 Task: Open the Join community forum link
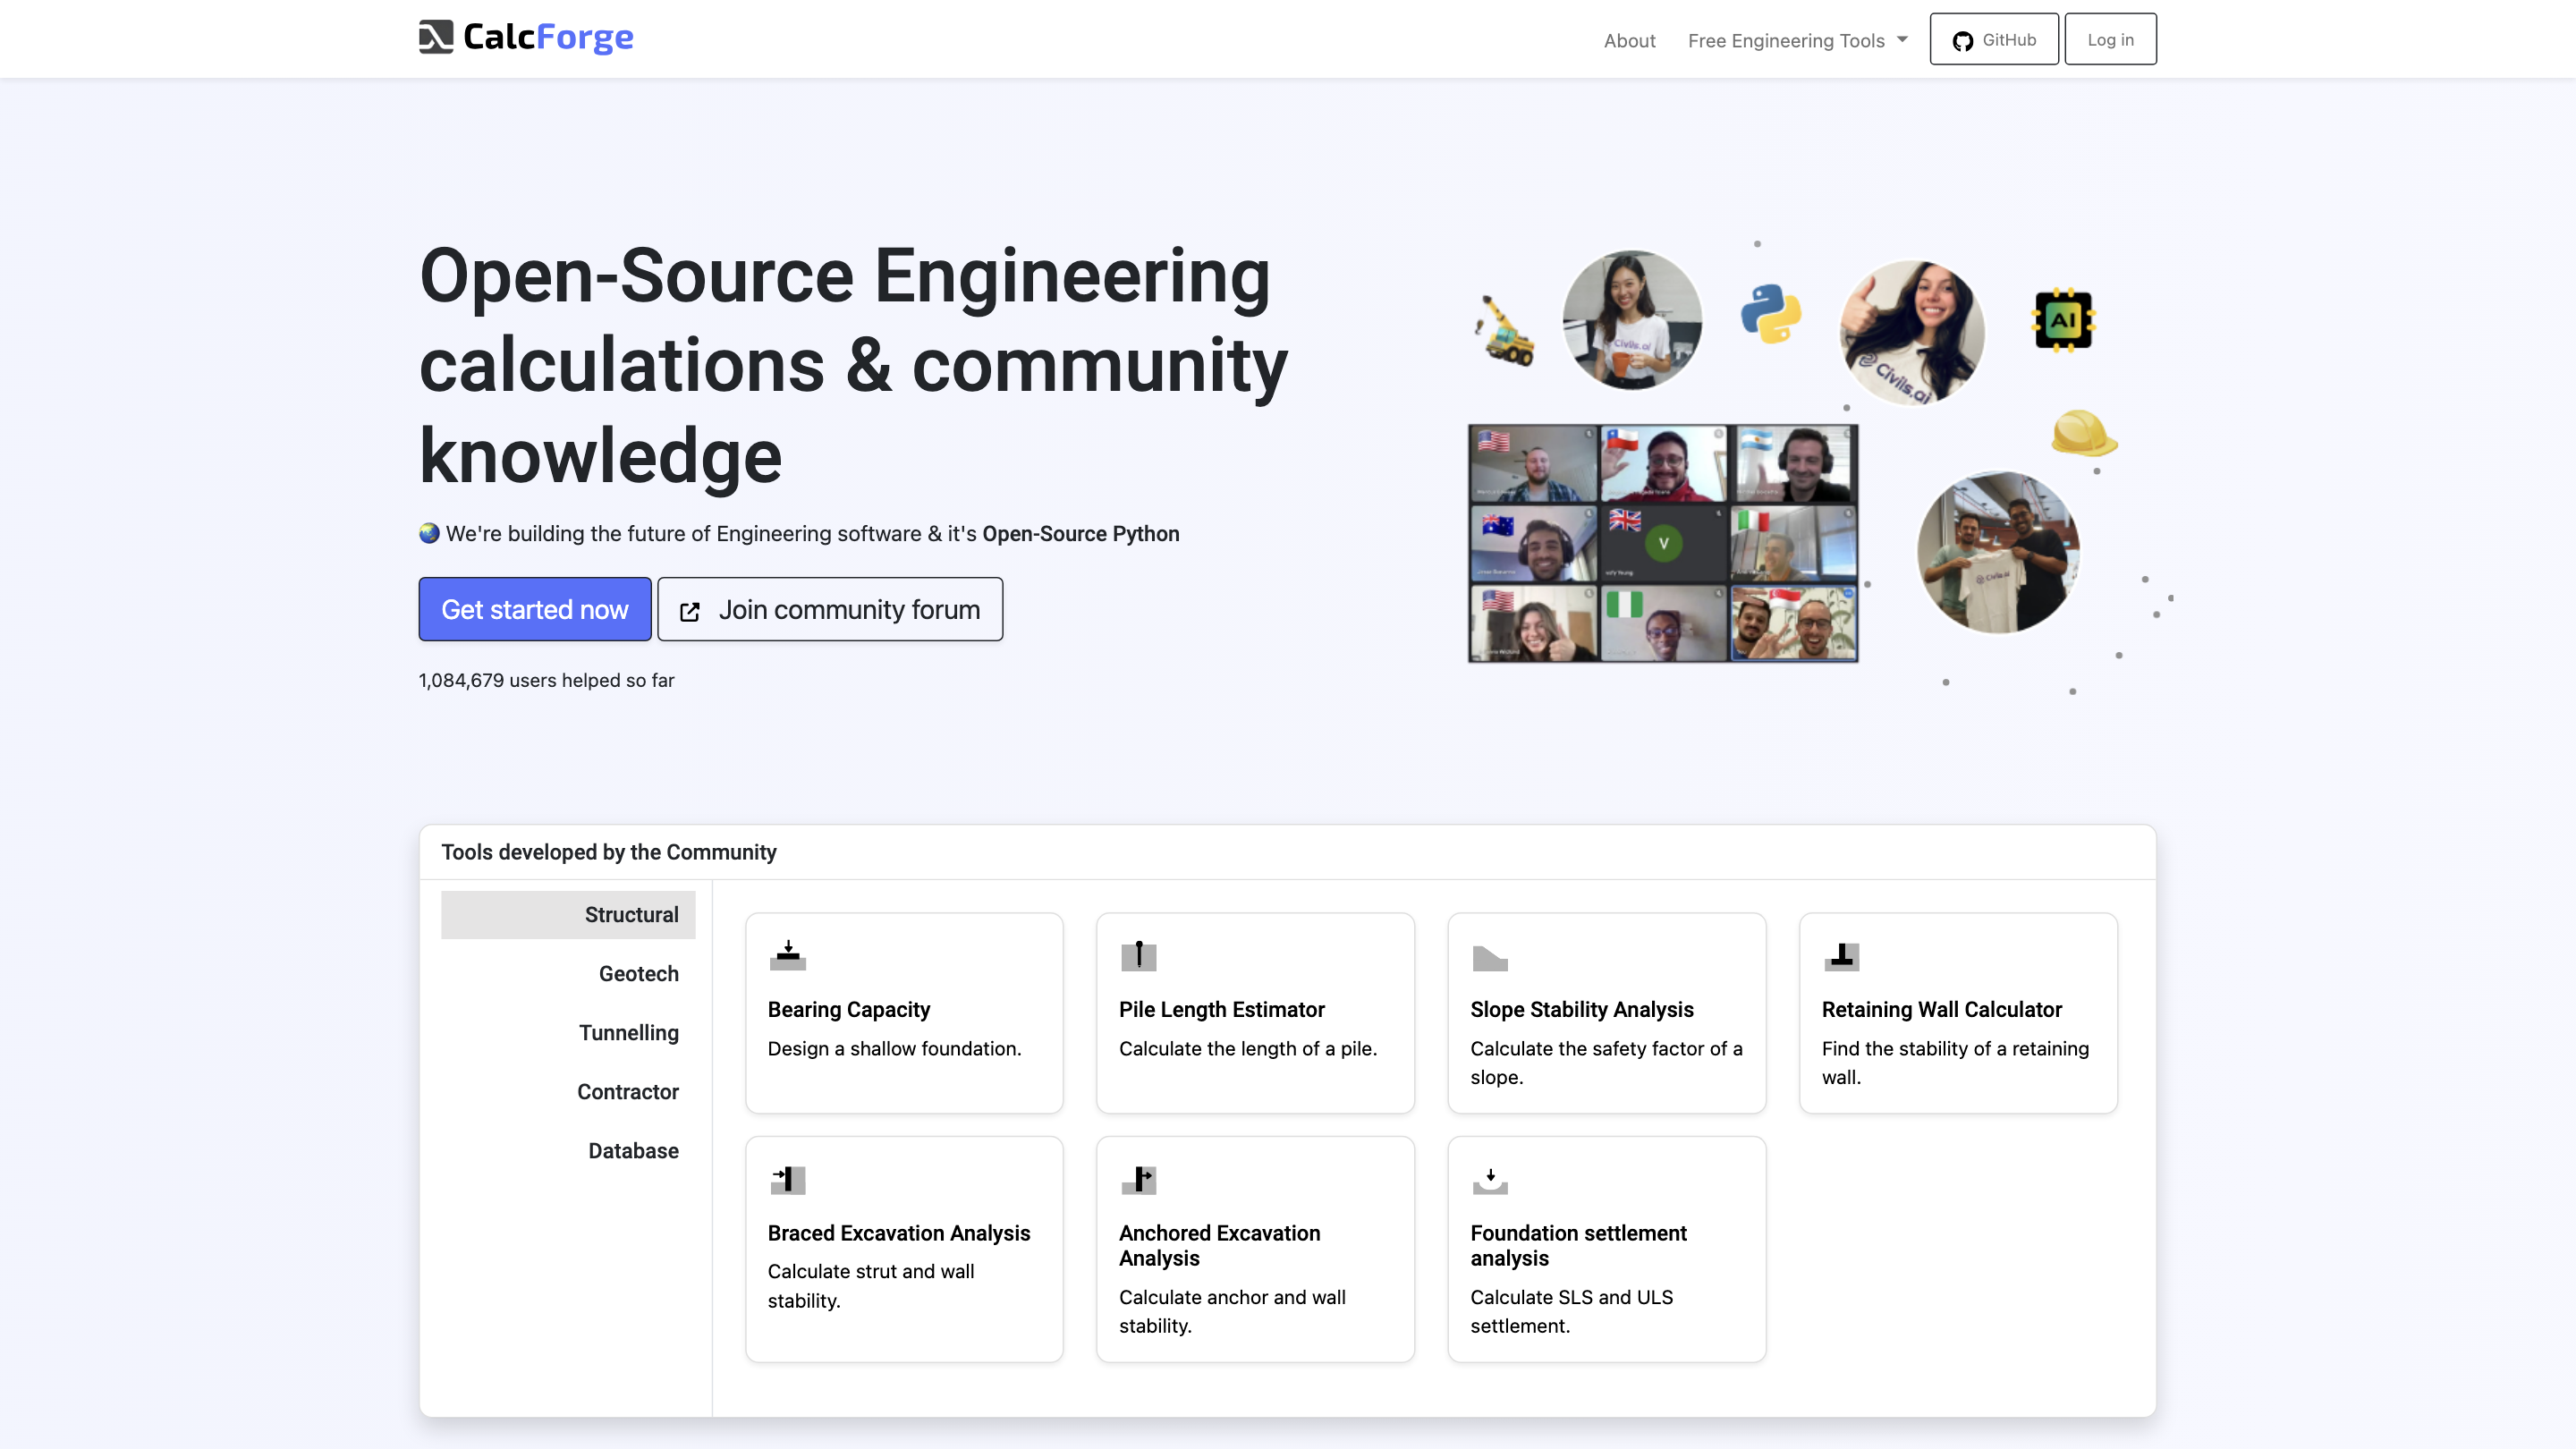829,609
